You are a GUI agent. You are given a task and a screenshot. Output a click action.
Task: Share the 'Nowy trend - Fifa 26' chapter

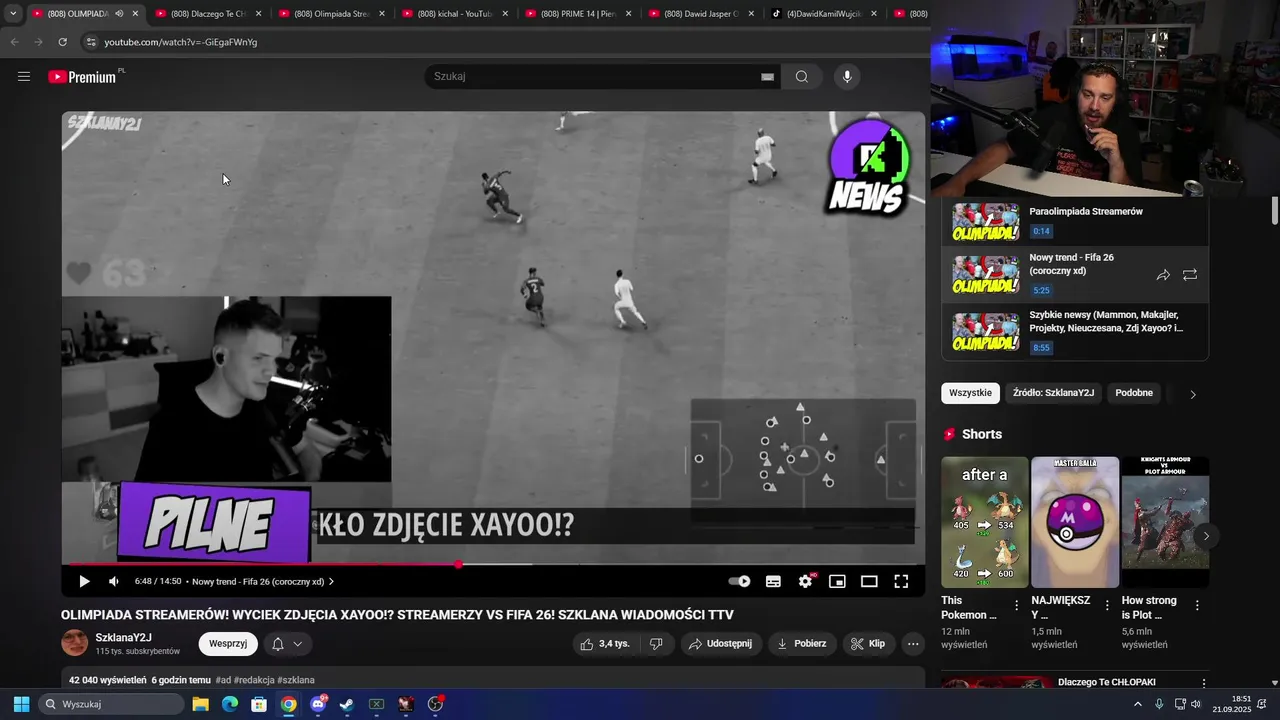coord(1163,275)
